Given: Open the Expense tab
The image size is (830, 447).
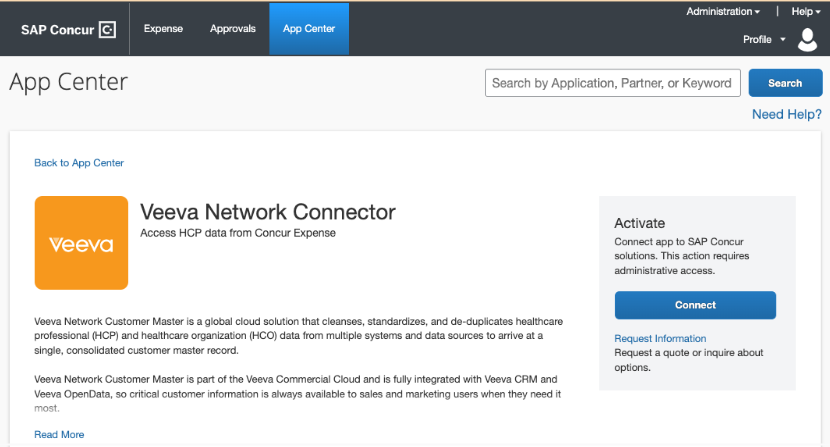Looking at the screenshot, I should click(x=163, y=29).
